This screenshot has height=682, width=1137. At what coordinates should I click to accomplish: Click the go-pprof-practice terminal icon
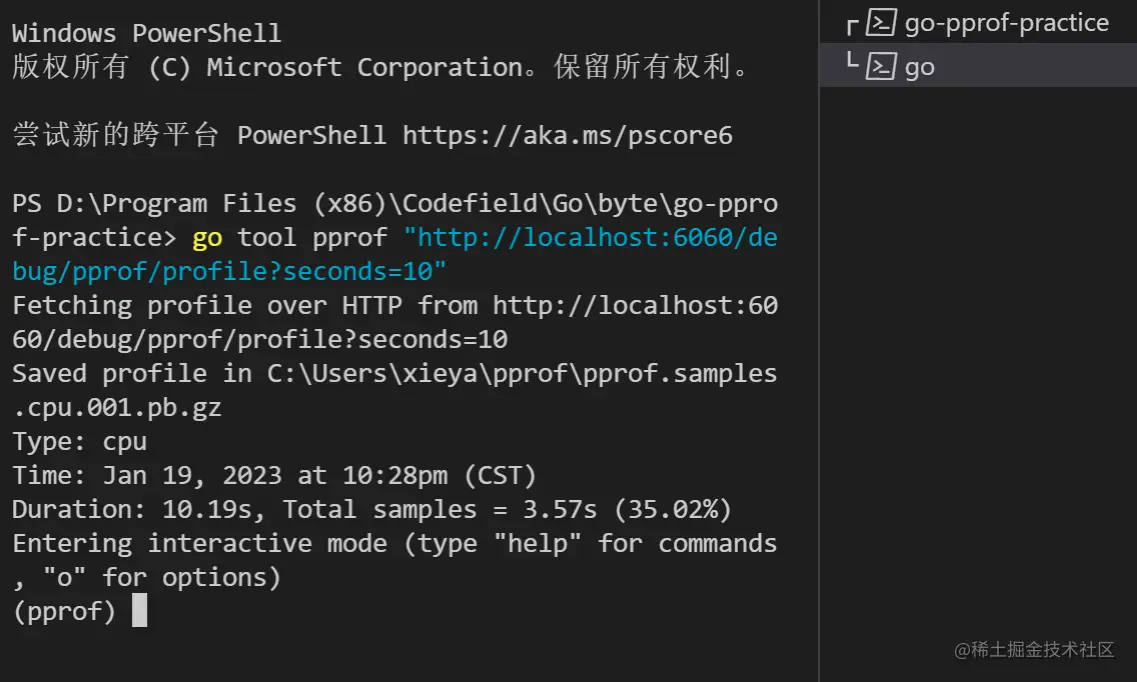881,23
